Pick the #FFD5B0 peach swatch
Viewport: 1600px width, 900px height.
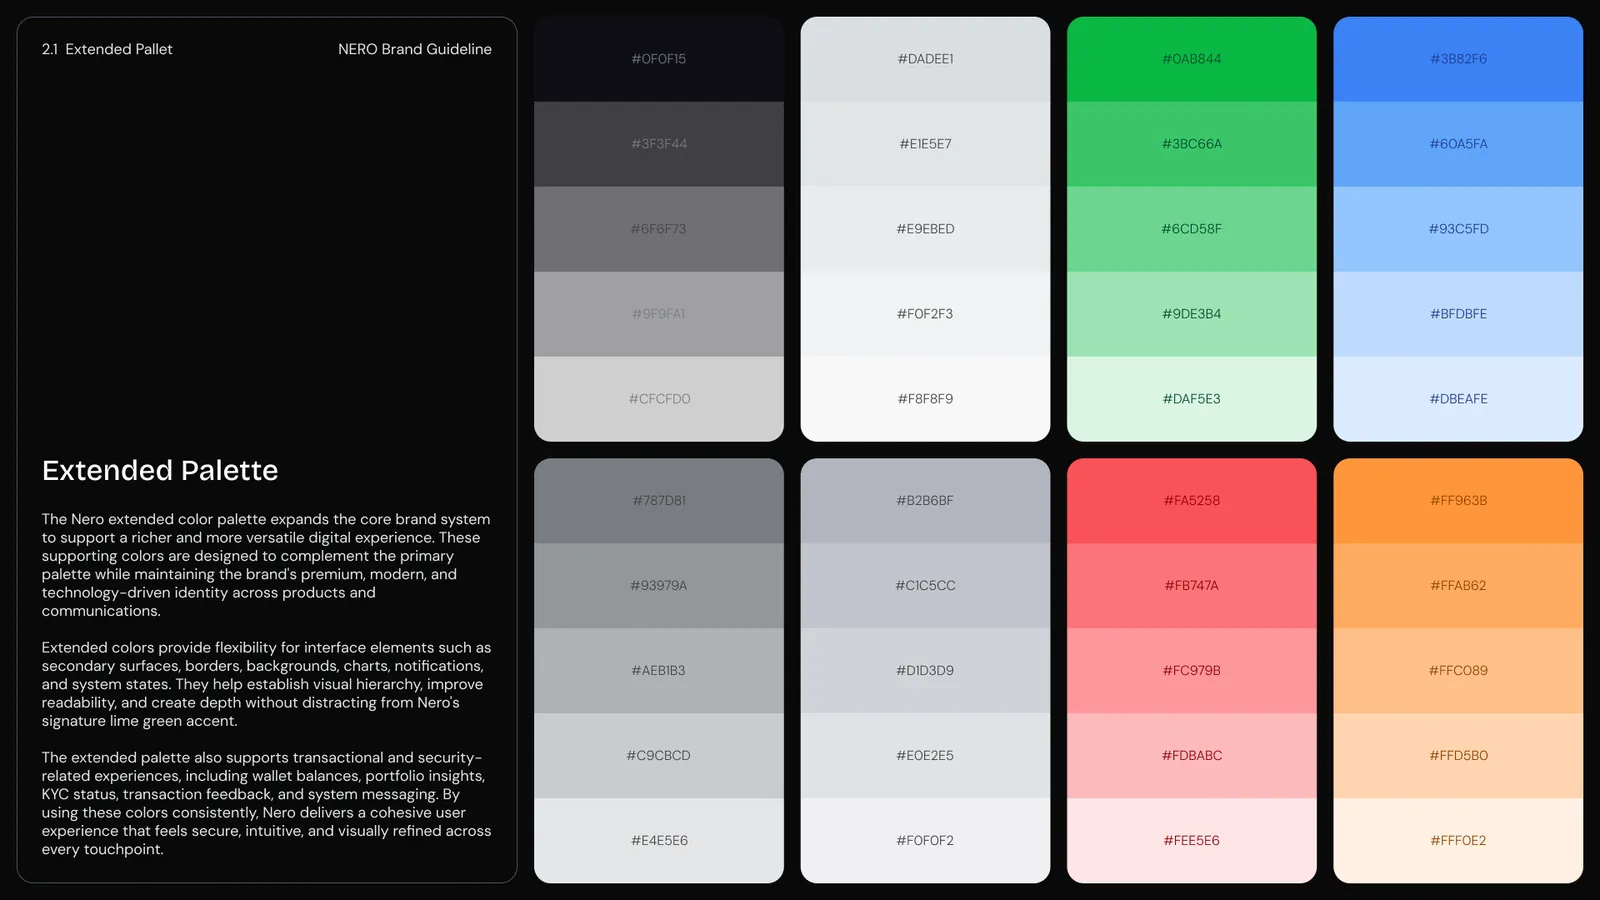[x=1458, y=756]
